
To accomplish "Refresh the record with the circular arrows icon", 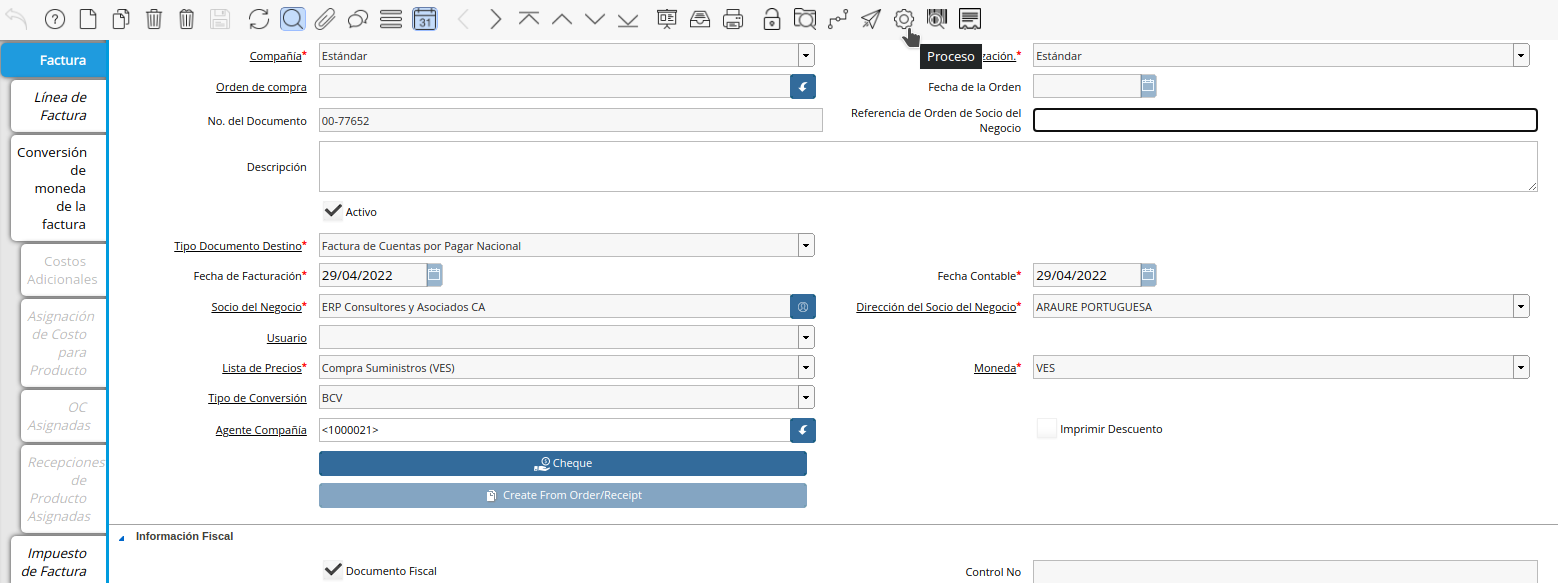I will point(259,19).
